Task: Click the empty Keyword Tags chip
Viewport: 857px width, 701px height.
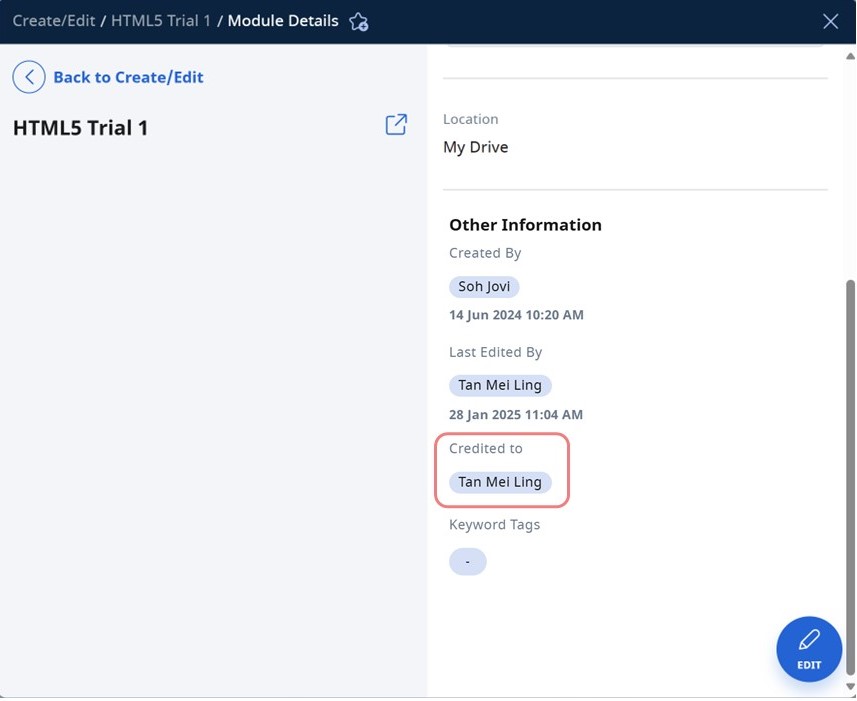Action: pyautogui.click(x=467, y=562)
